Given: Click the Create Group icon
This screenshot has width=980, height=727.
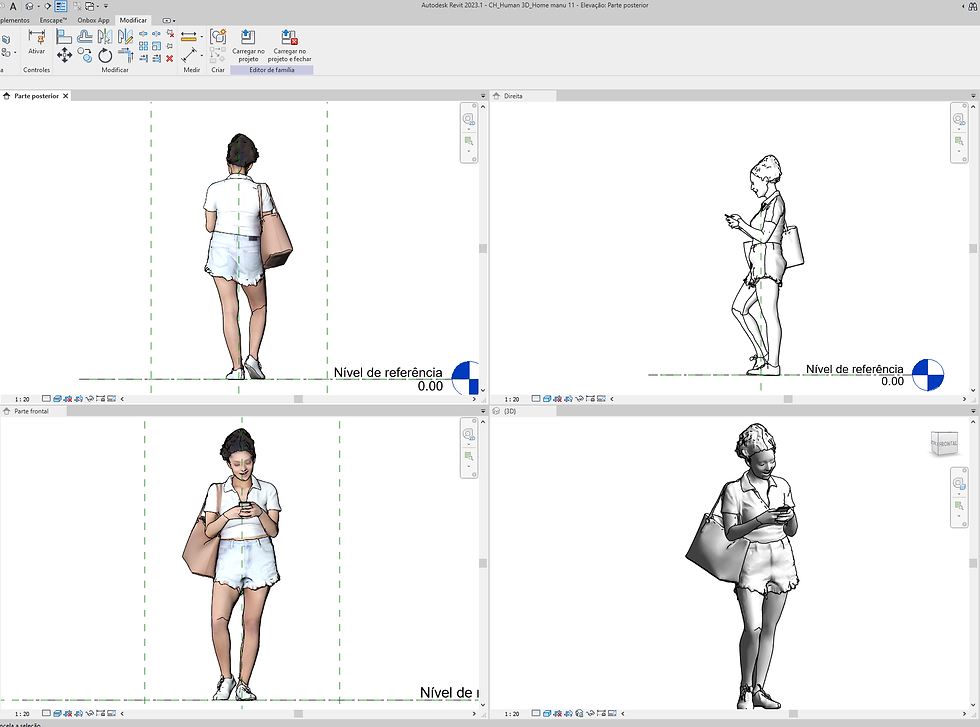Looking at the screenshot, I should point(218,36).
